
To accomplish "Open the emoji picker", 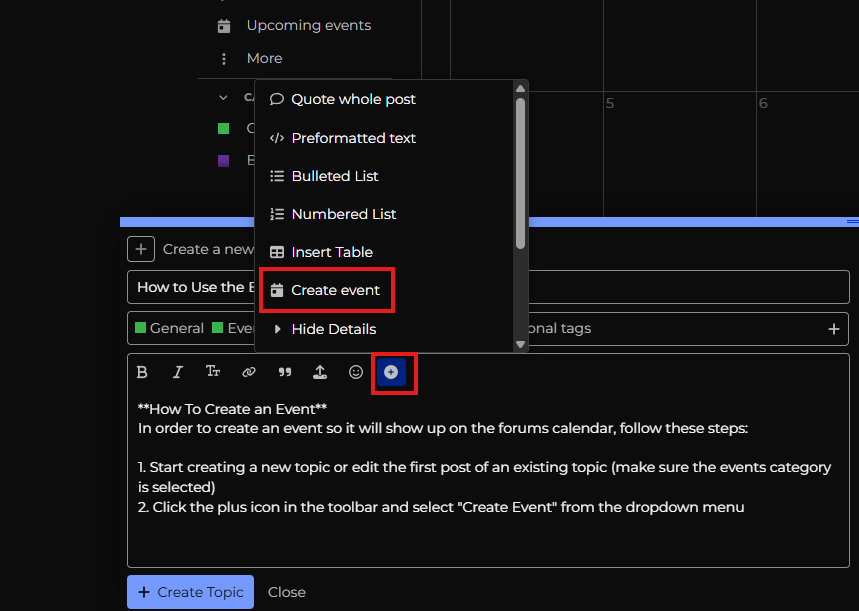I will [356, 372].
